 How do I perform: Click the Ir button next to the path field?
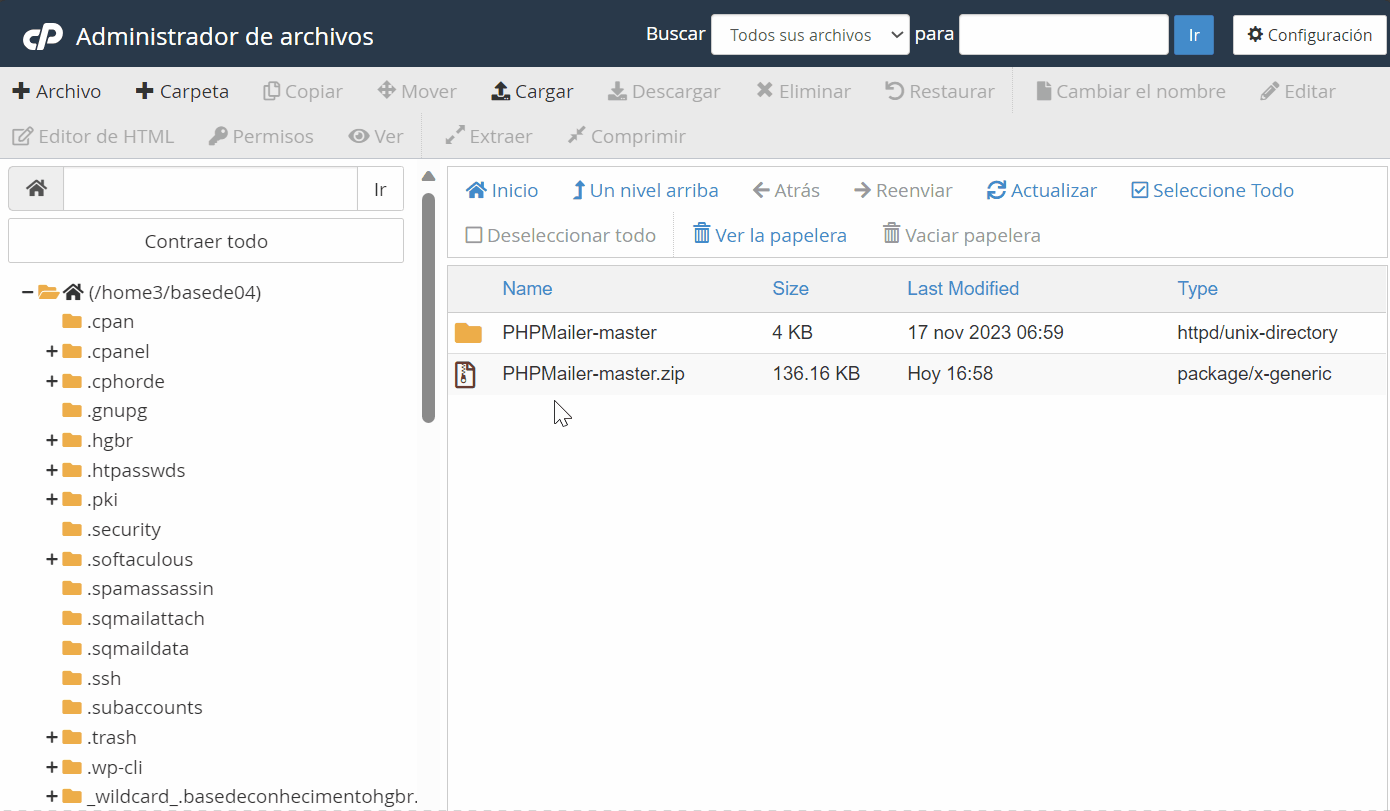[x=380, y=189]
